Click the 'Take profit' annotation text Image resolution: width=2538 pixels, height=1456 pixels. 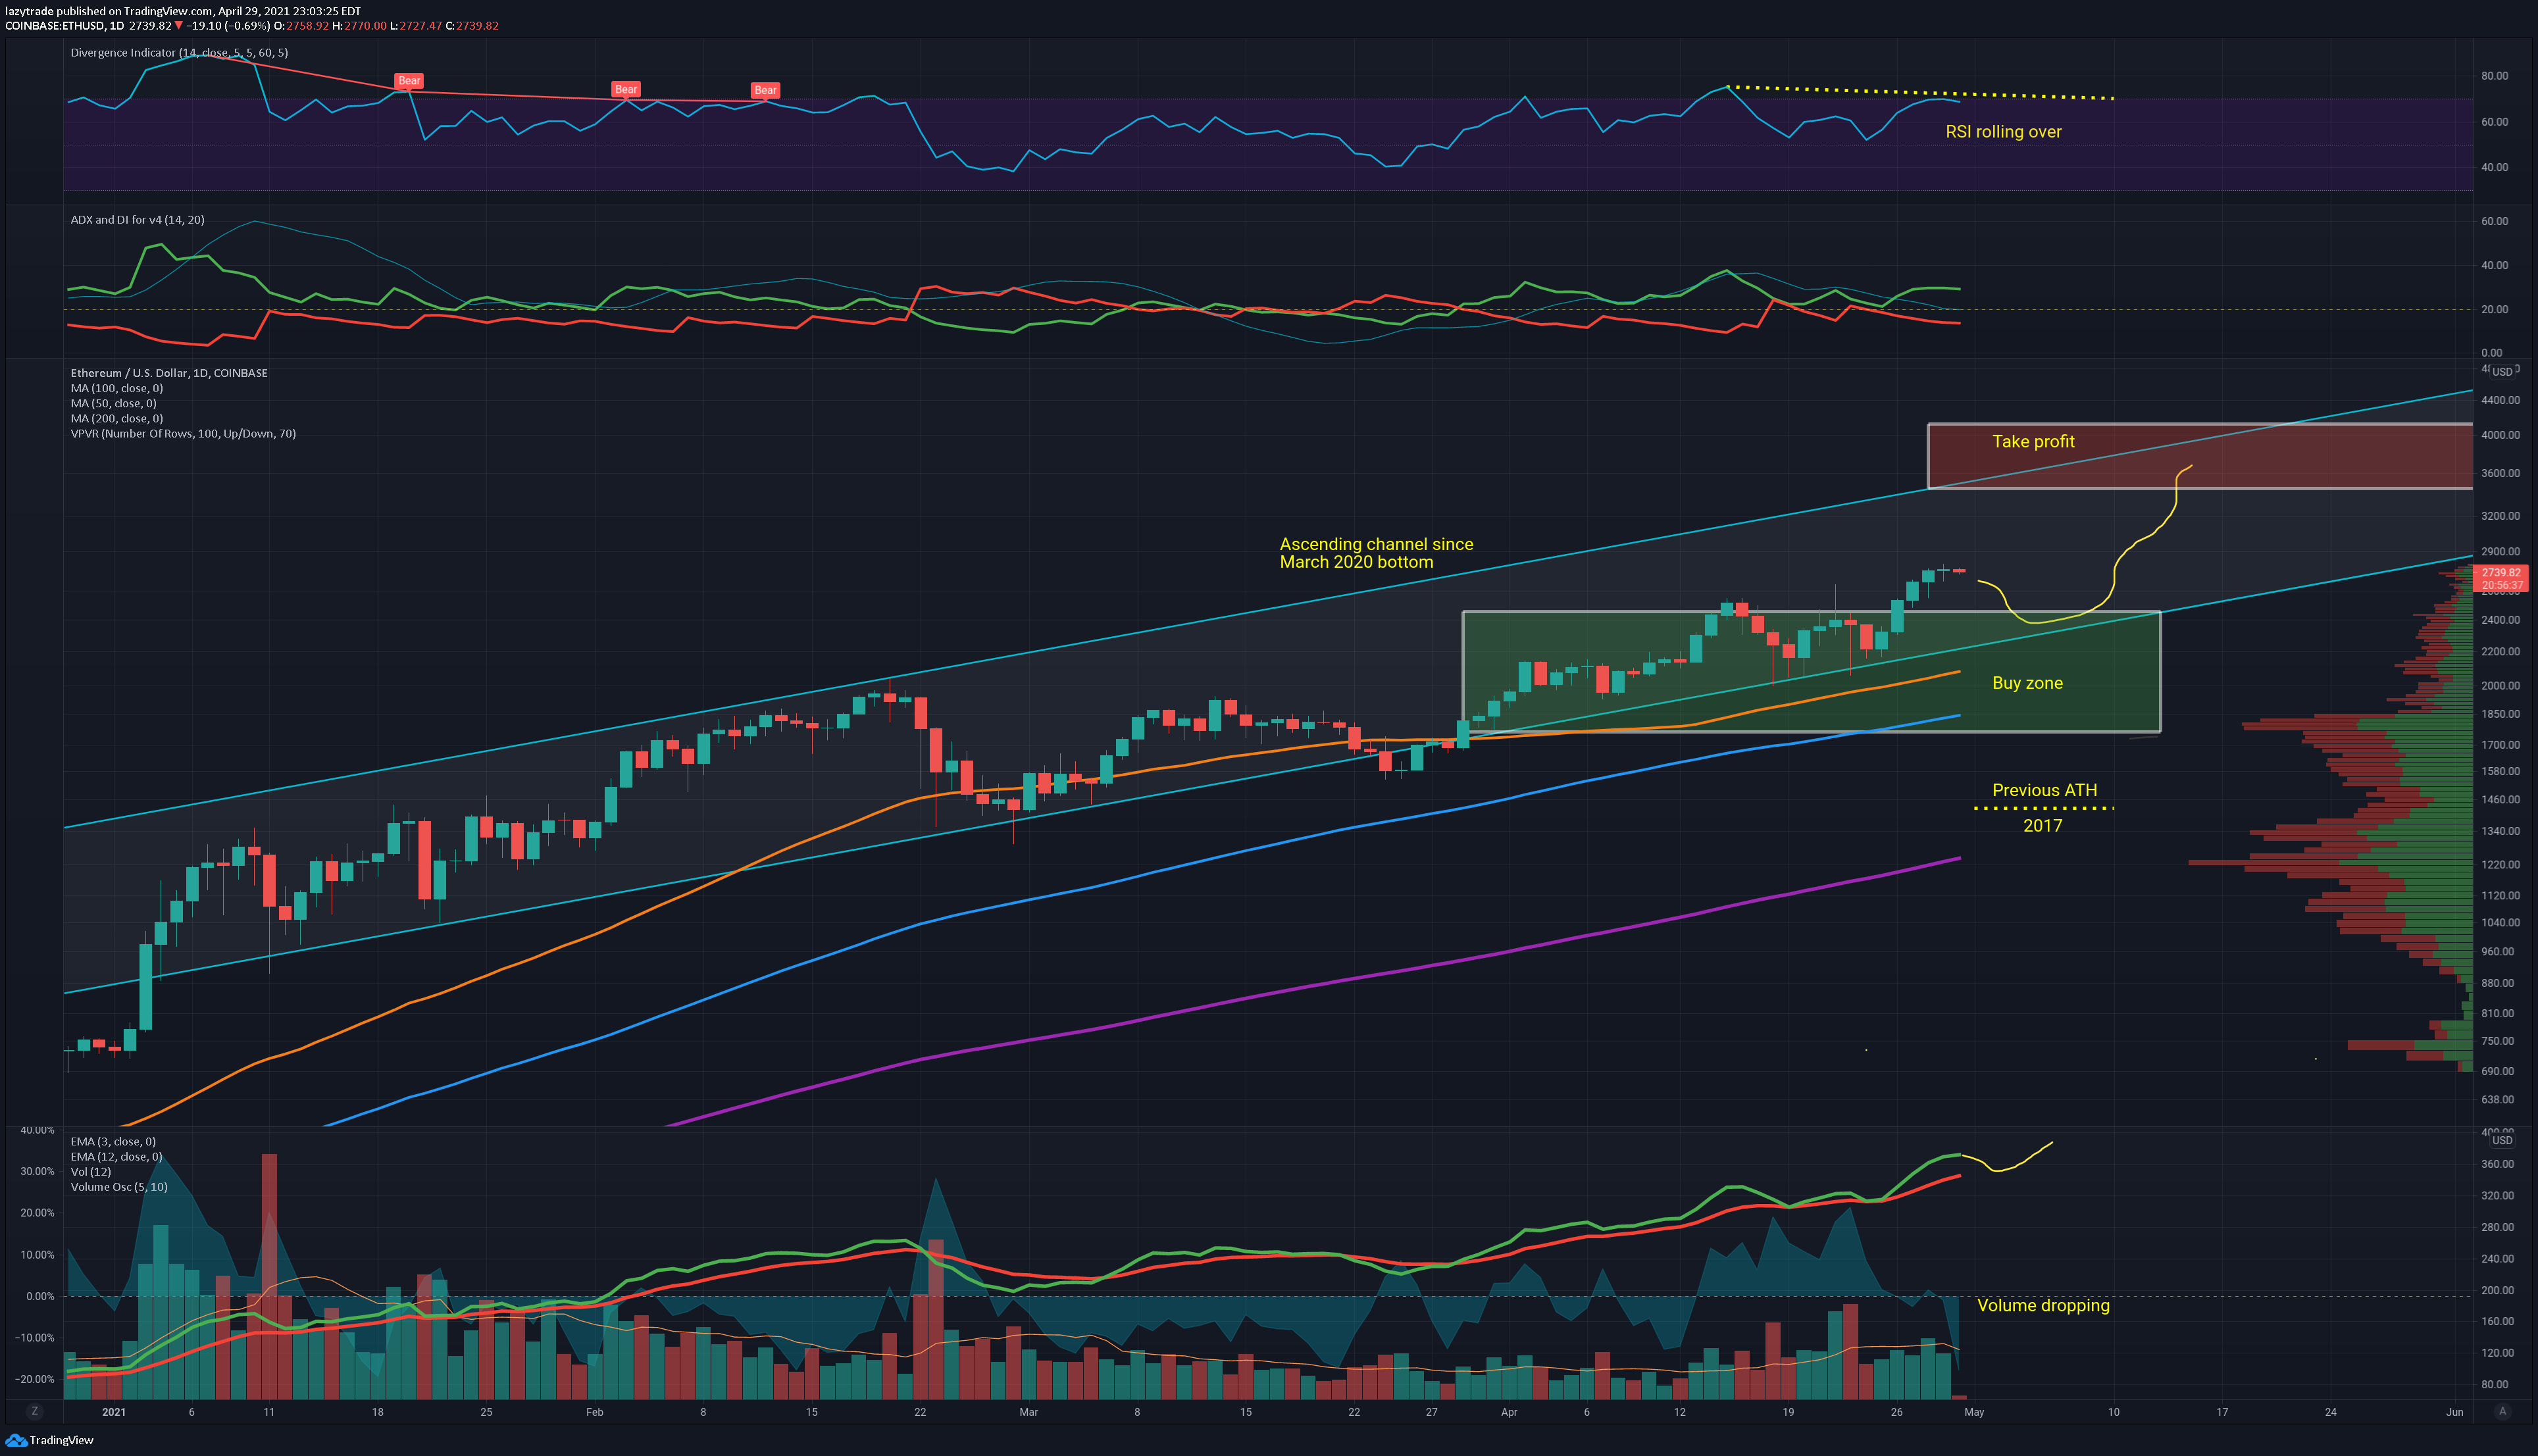pos(2033,441)
